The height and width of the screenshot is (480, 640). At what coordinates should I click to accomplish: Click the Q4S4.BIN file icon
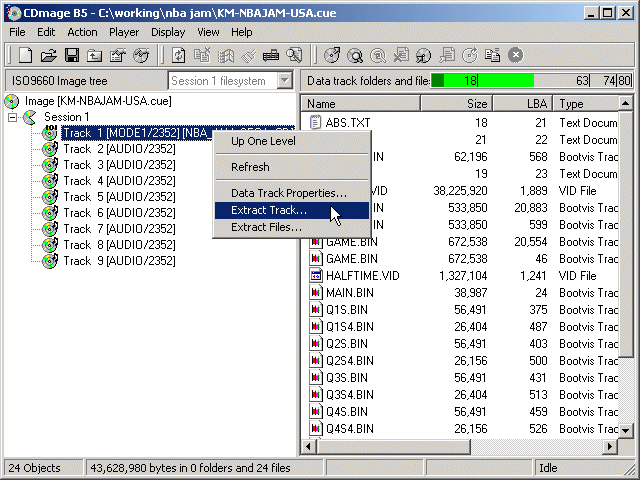pyautogui.click(x=315, y=429)
